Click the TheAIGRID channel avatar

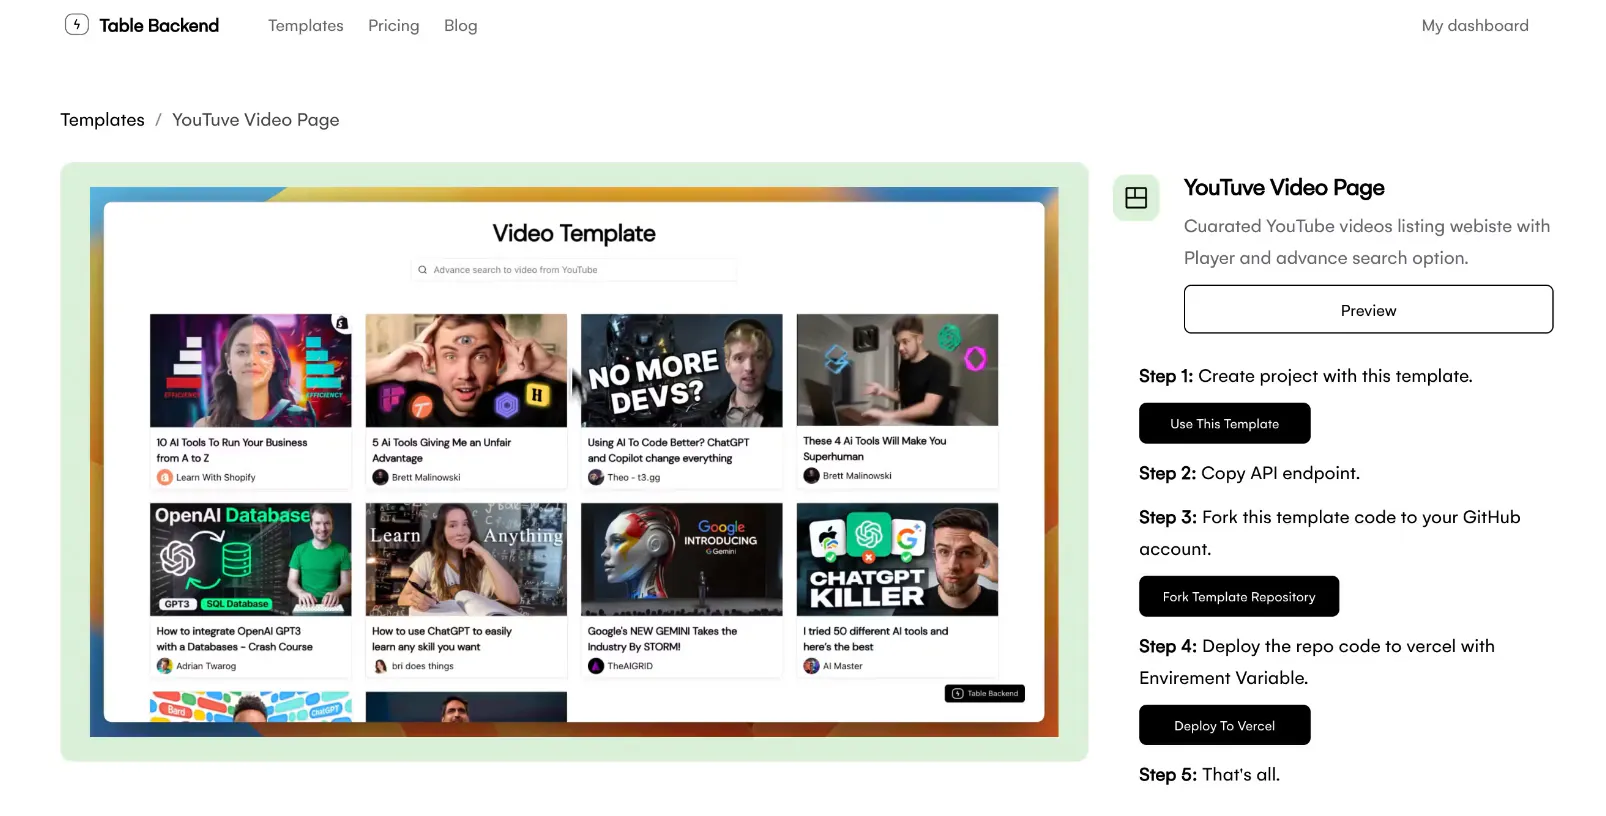[596, 666]
